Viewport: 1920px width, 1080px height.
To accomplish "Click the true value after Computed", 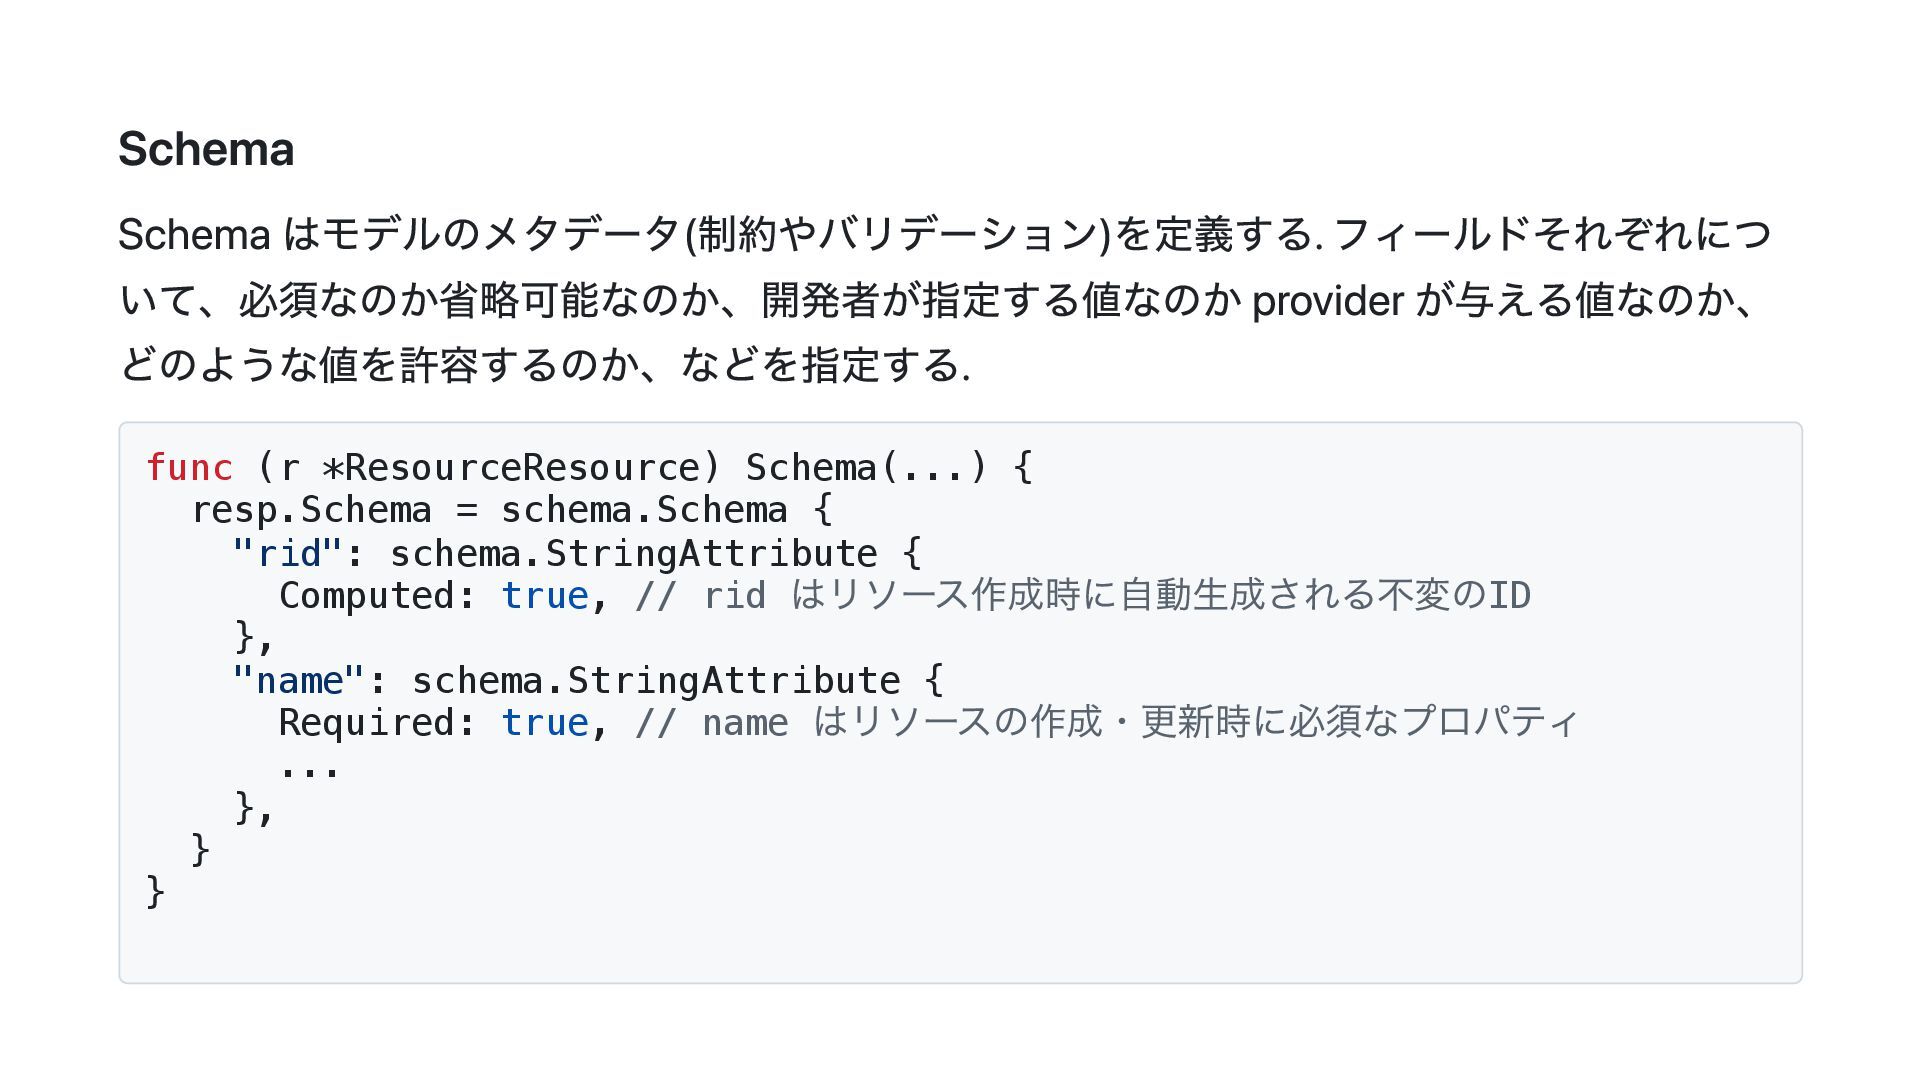I will coord(545,596).
